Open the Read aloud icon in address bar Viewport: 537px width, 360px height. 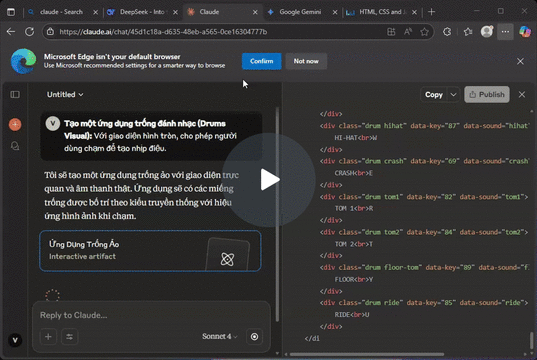(x=408, y=32)
